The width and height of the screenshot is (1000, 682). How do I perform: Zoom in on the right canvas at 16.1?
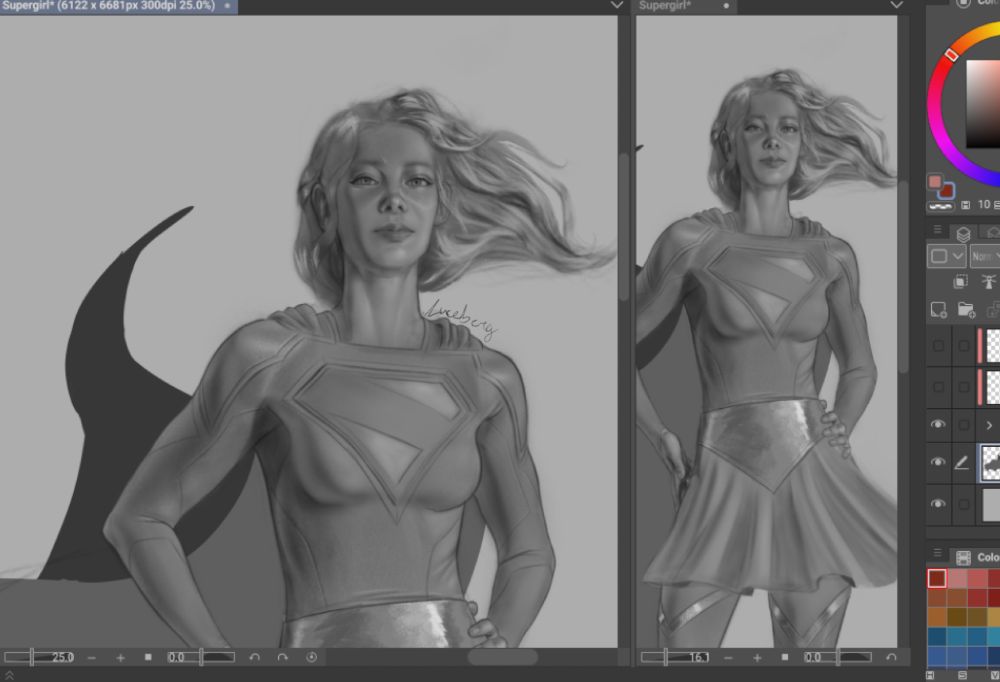point(756,657)
